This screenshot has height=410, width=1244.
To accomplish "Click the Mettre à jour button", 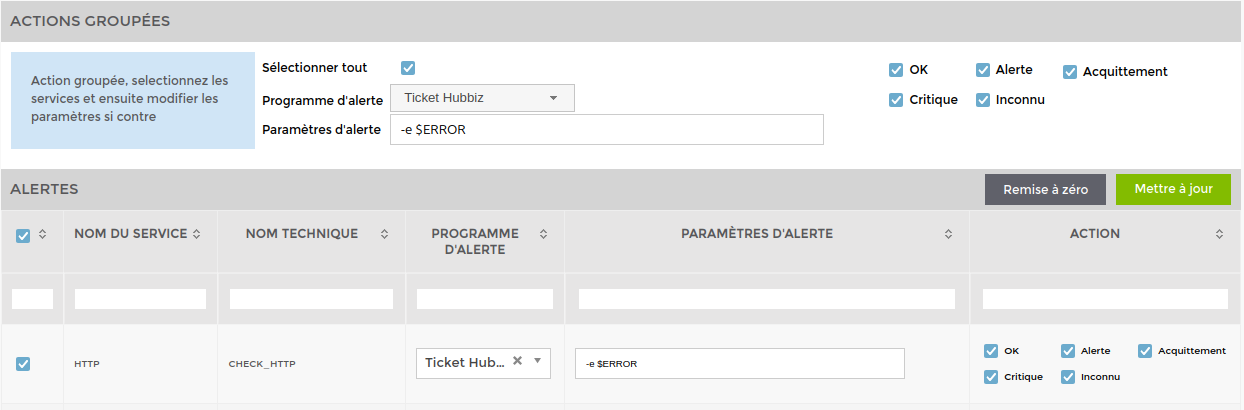I will tap(1173, 189).
